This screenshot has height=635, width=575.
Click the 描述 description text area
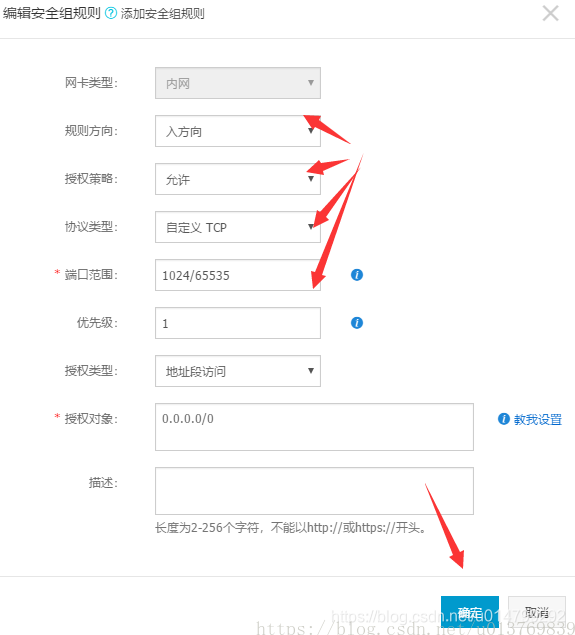(x=314, y=491)
